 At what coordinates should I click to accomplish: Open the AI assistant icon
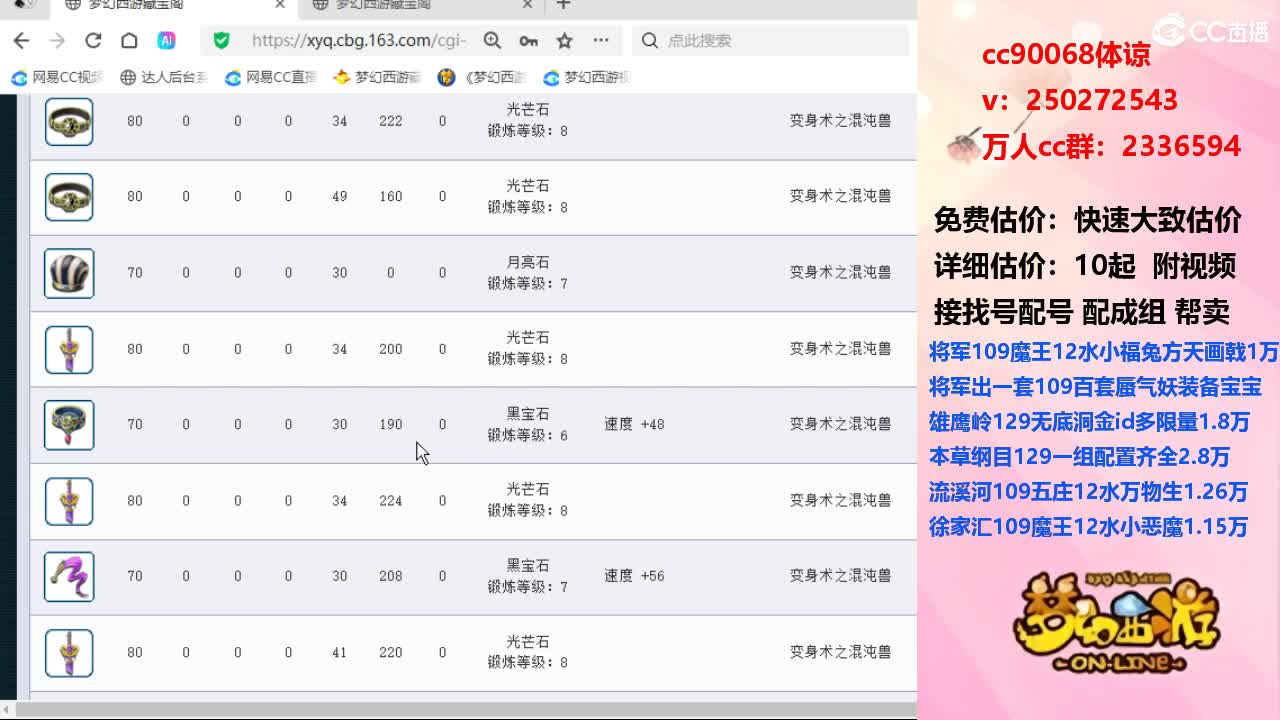[166, 40]
